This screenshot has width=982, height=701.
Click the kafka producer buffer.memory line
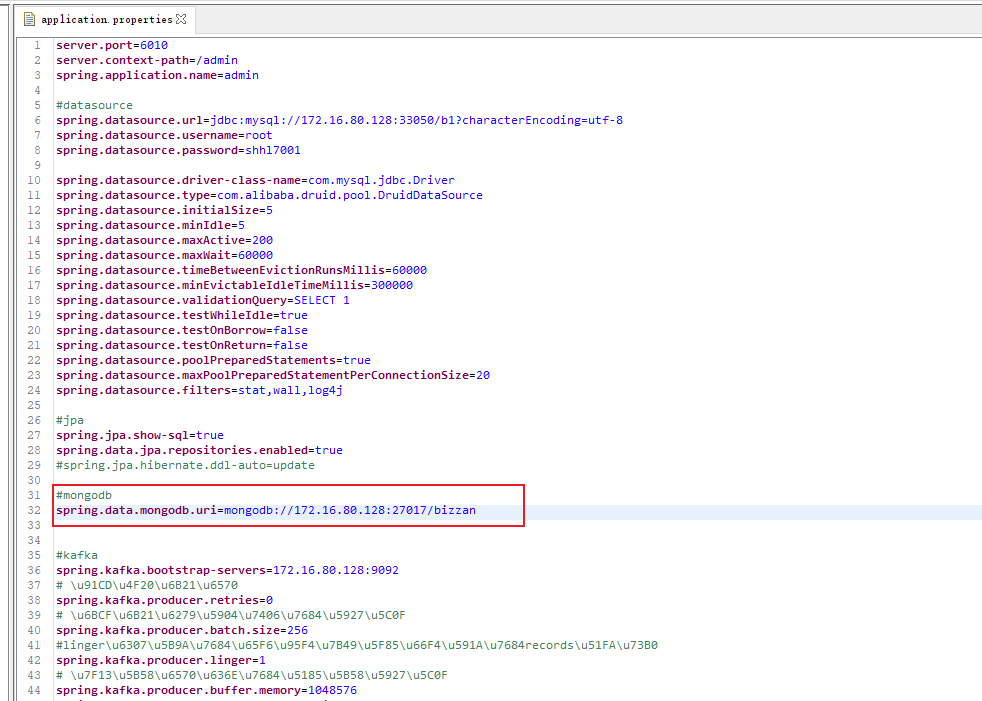pyautogui.click(x=206, y=690)
